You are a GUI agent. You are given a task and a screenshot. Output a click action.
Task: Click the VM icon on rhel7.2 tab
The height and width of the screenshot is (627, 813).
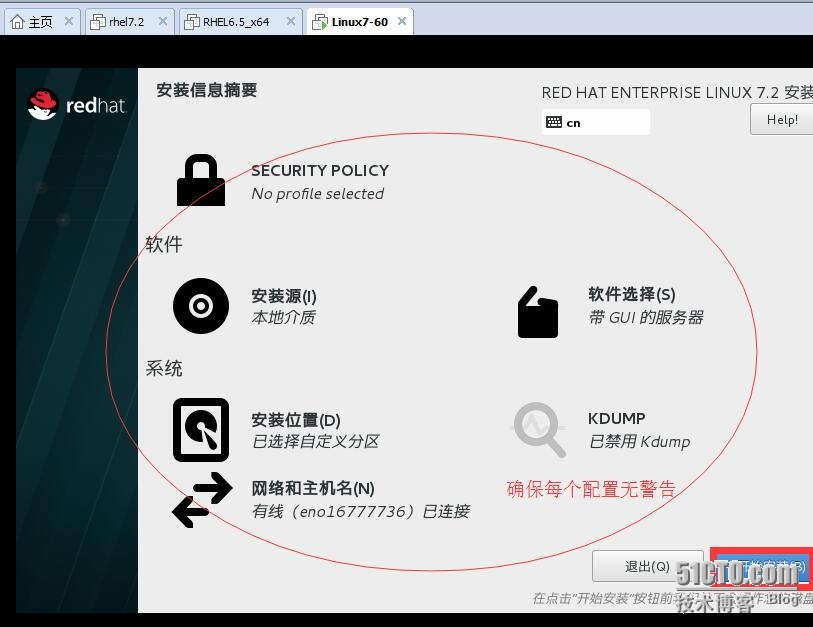coord(97,22)
